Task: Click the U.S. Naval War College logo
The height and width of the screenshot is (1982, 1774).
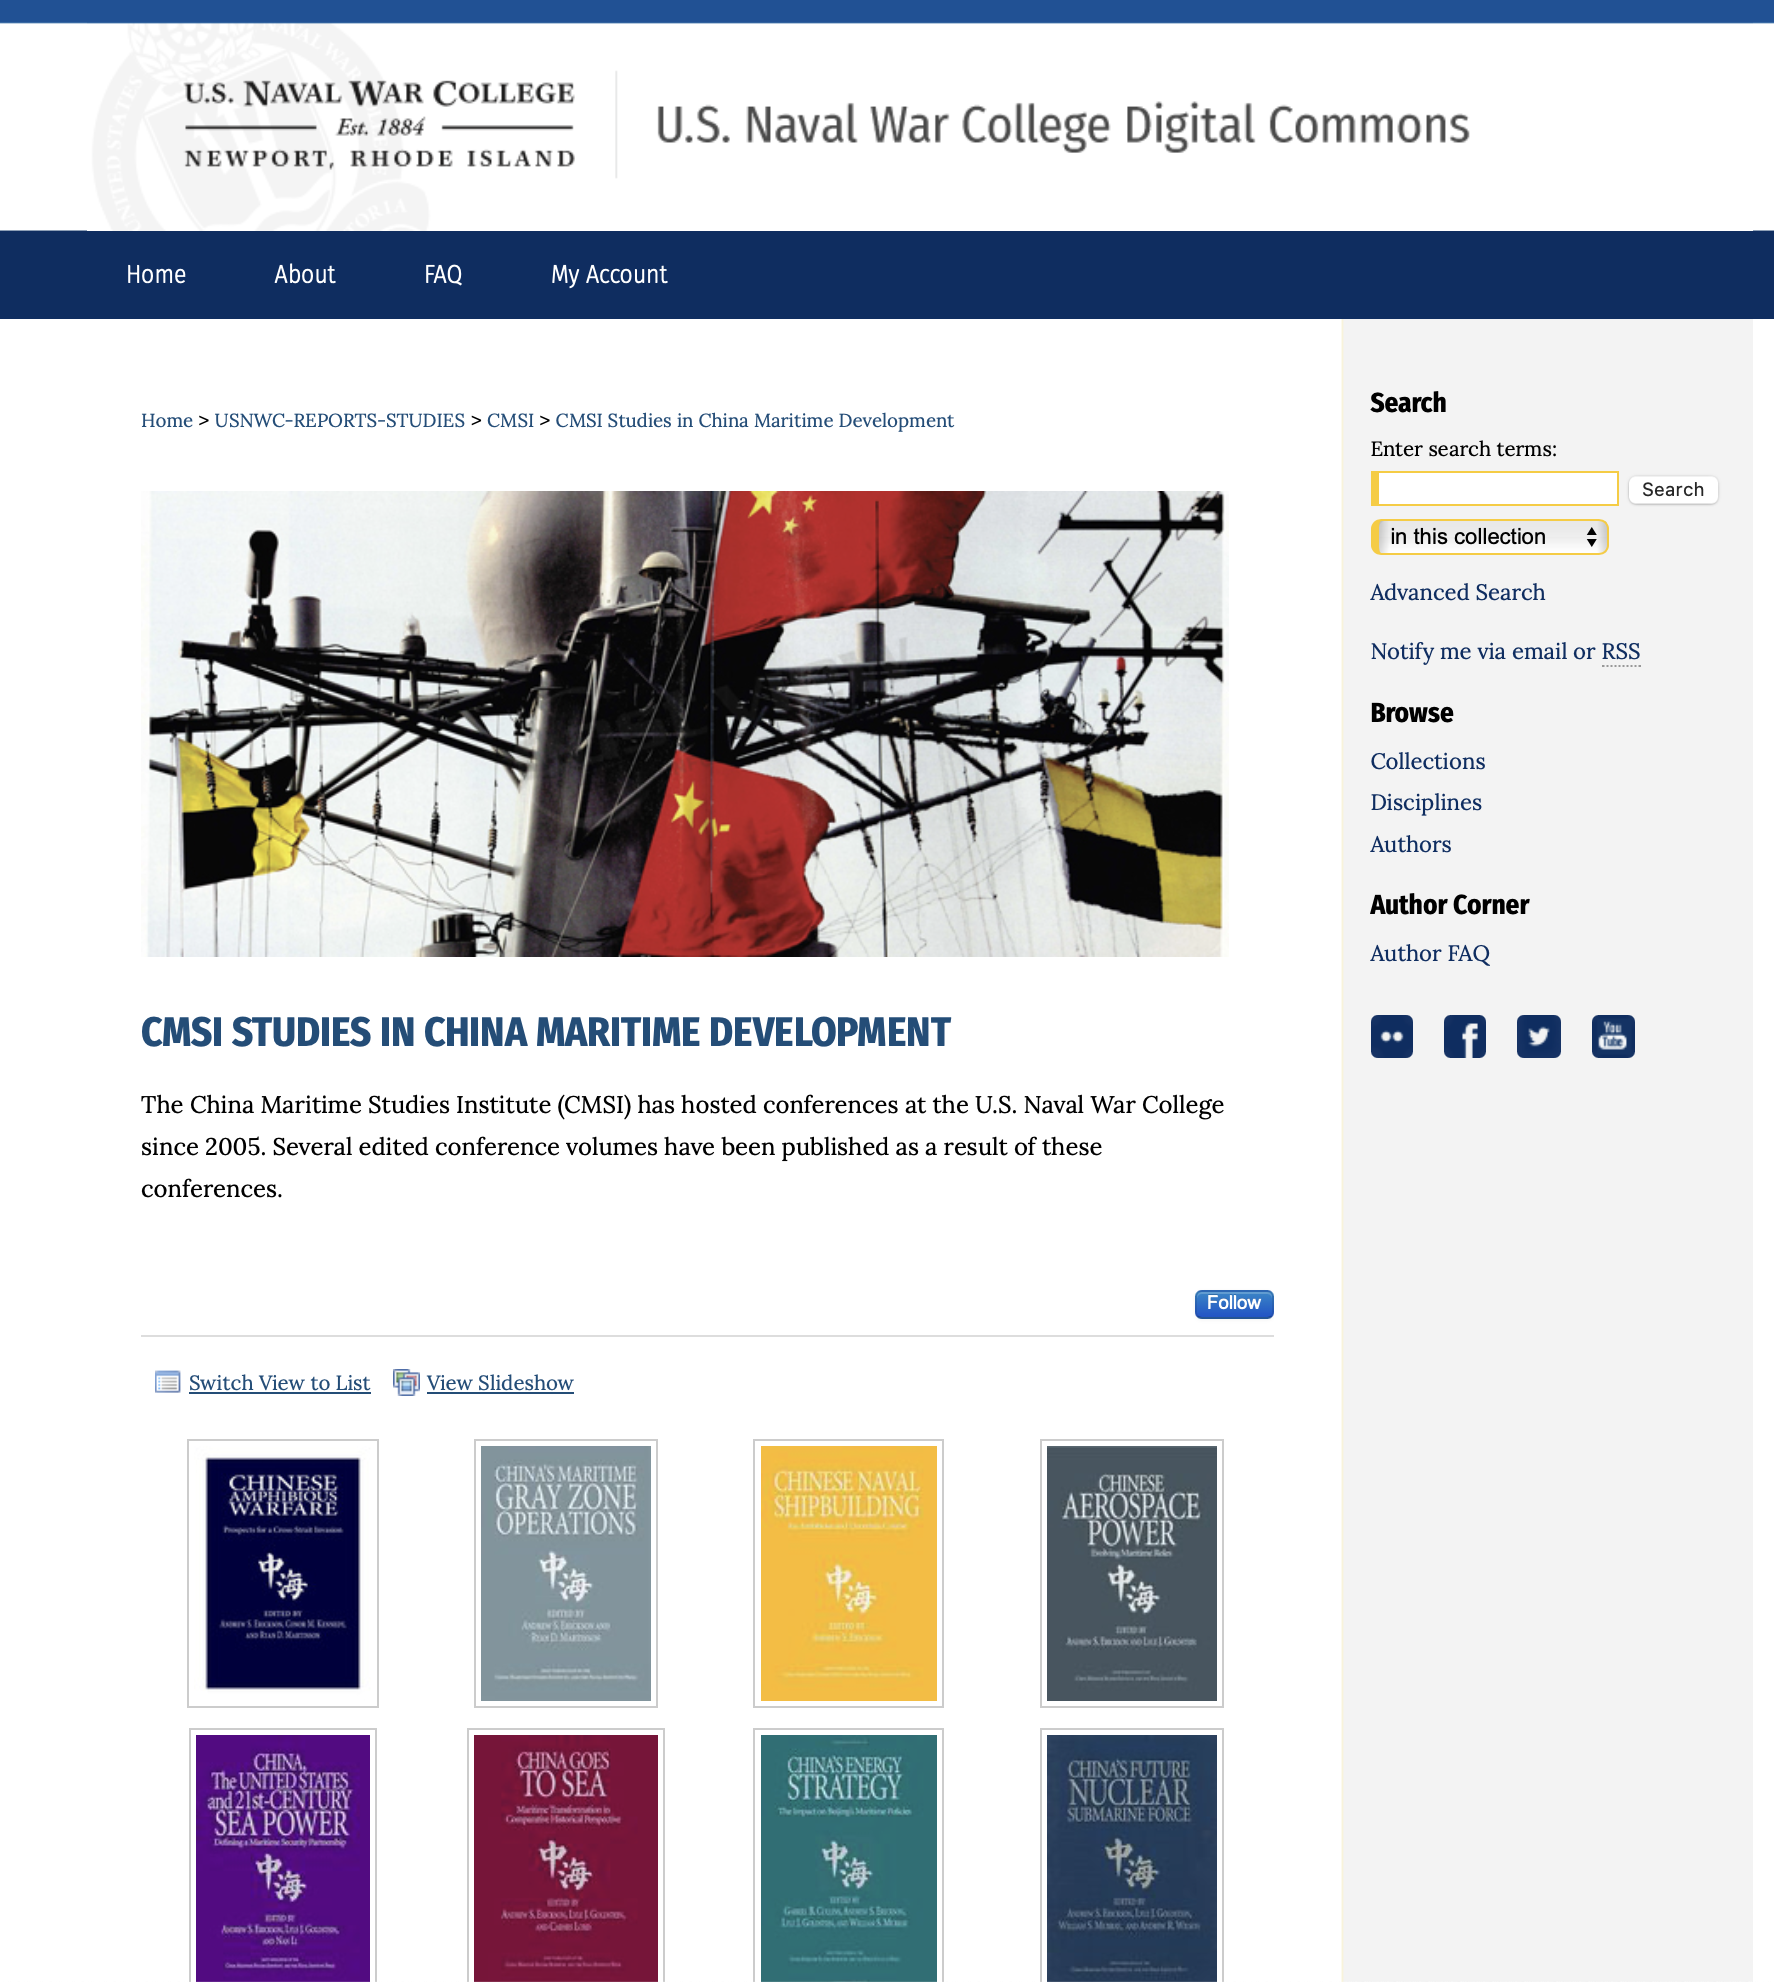Action: [379, 125]
